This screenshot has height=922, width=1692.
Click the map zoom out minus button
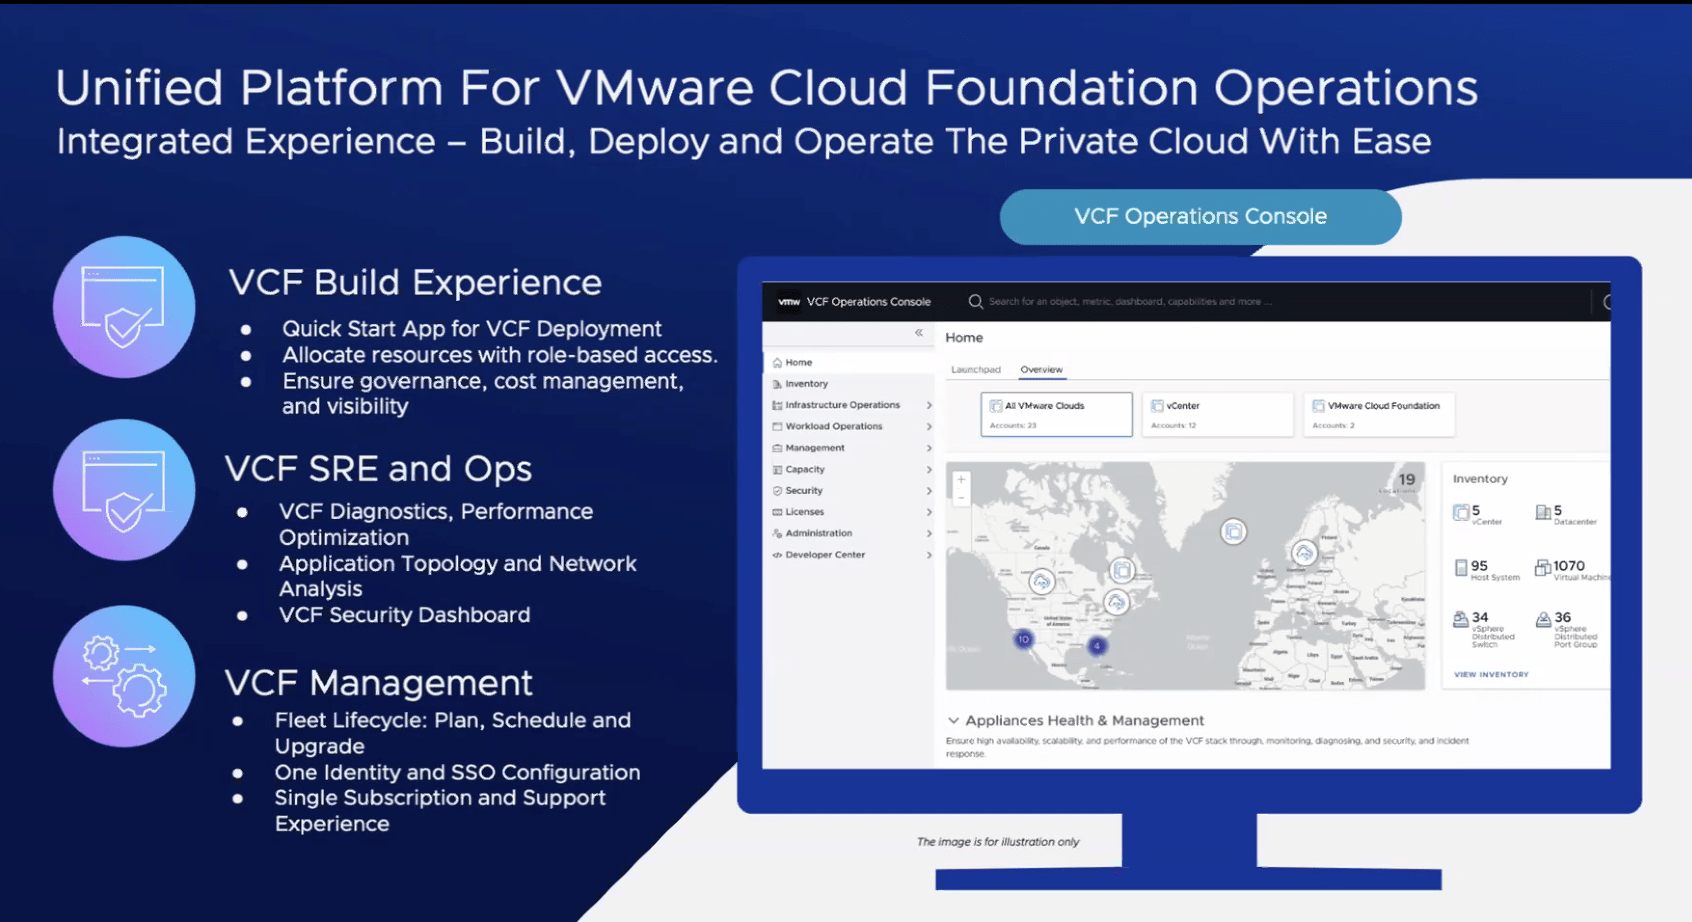pos(961,497)
